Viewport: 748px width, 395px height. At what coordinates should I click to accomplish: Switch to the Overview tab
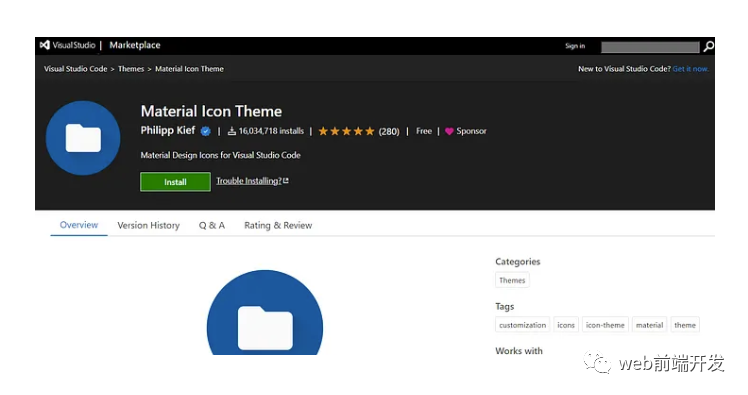pyautogui.click(x=79, y=225)
